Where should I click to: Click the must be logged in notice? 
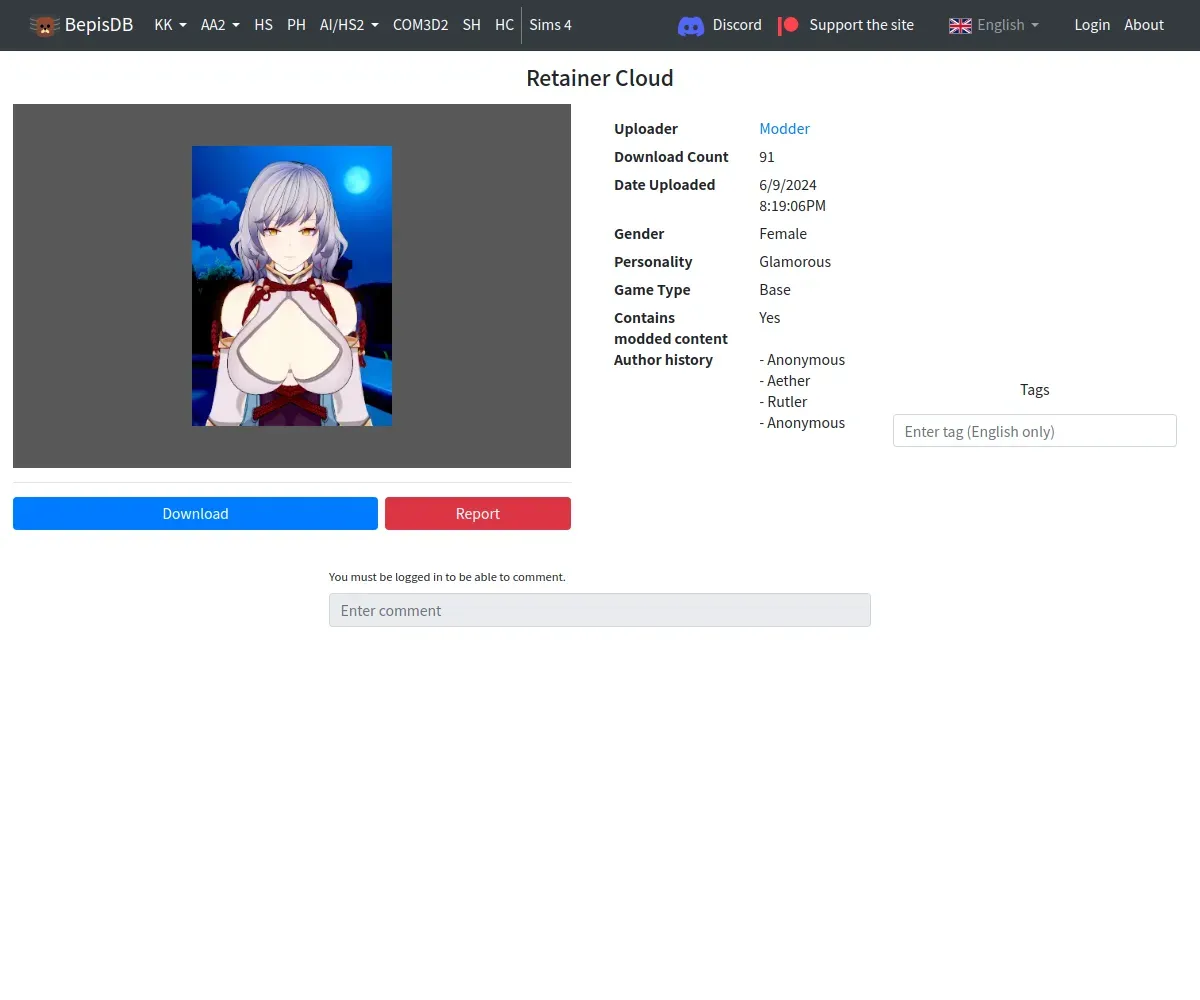click(447, 577)
